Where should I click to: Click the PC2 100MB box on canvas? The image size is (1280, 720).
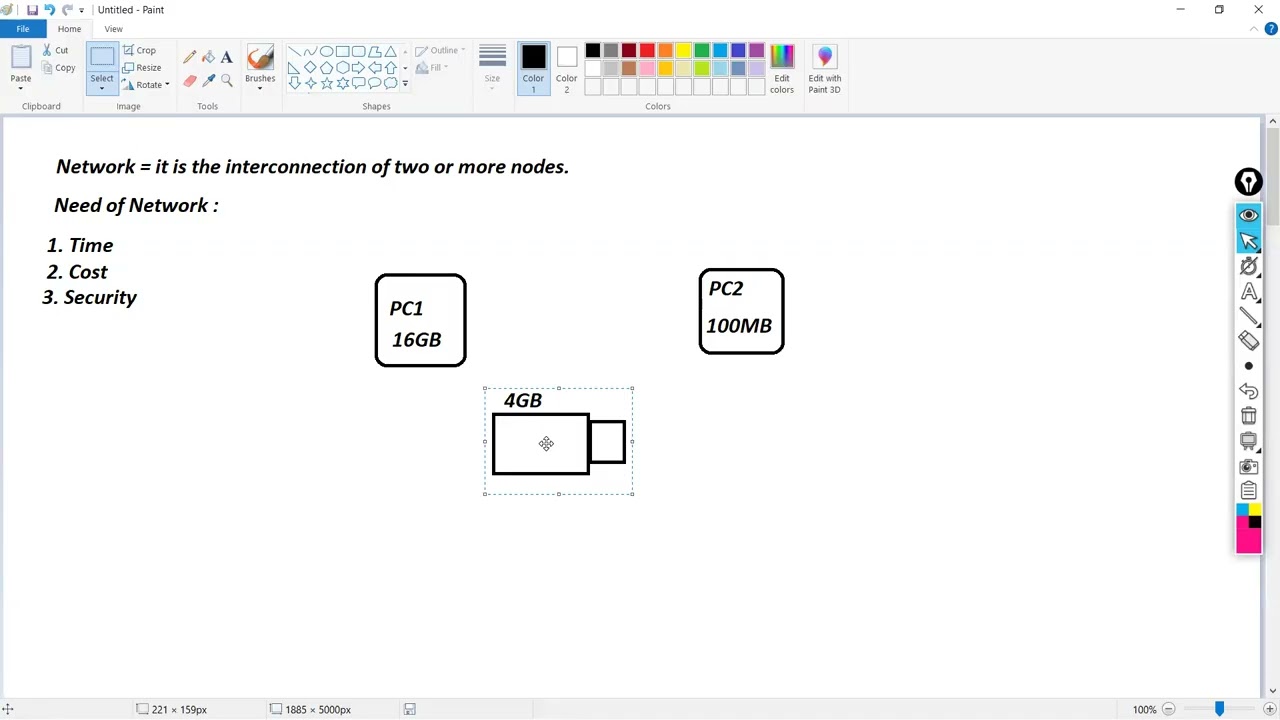(741, 311)
